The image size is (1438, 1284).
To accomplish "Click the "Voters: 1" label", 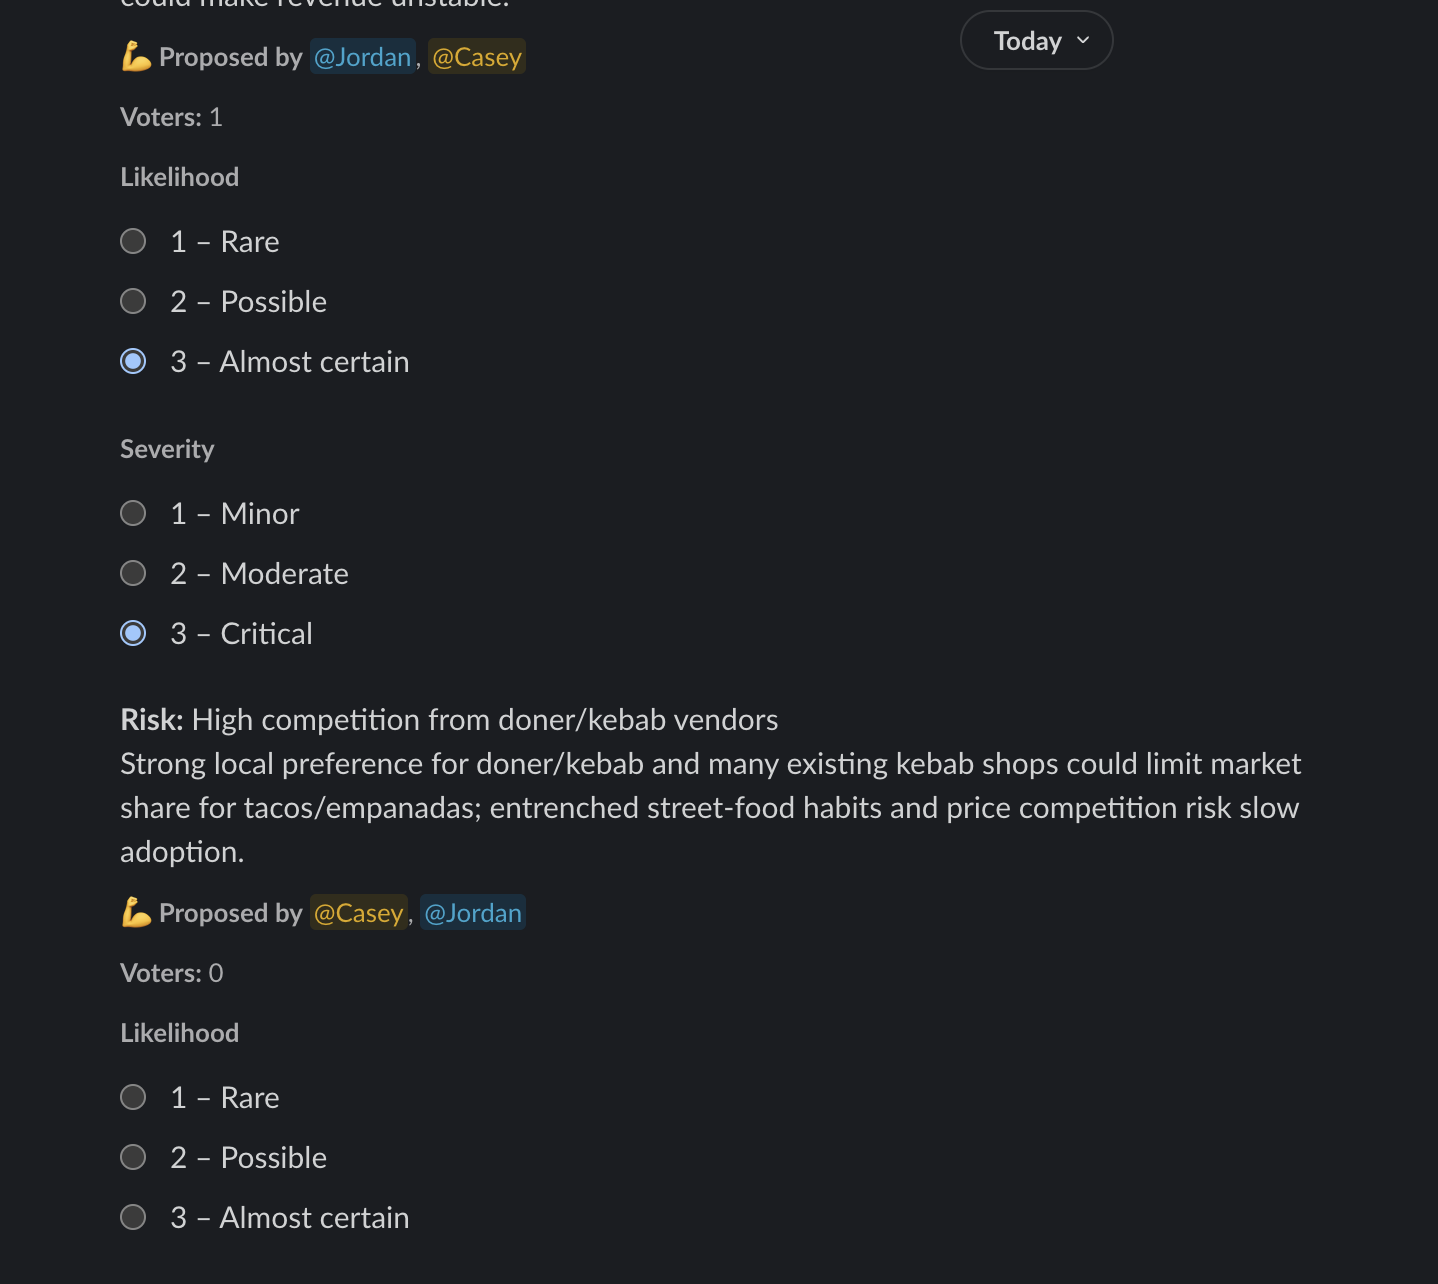I will (171, 116).
